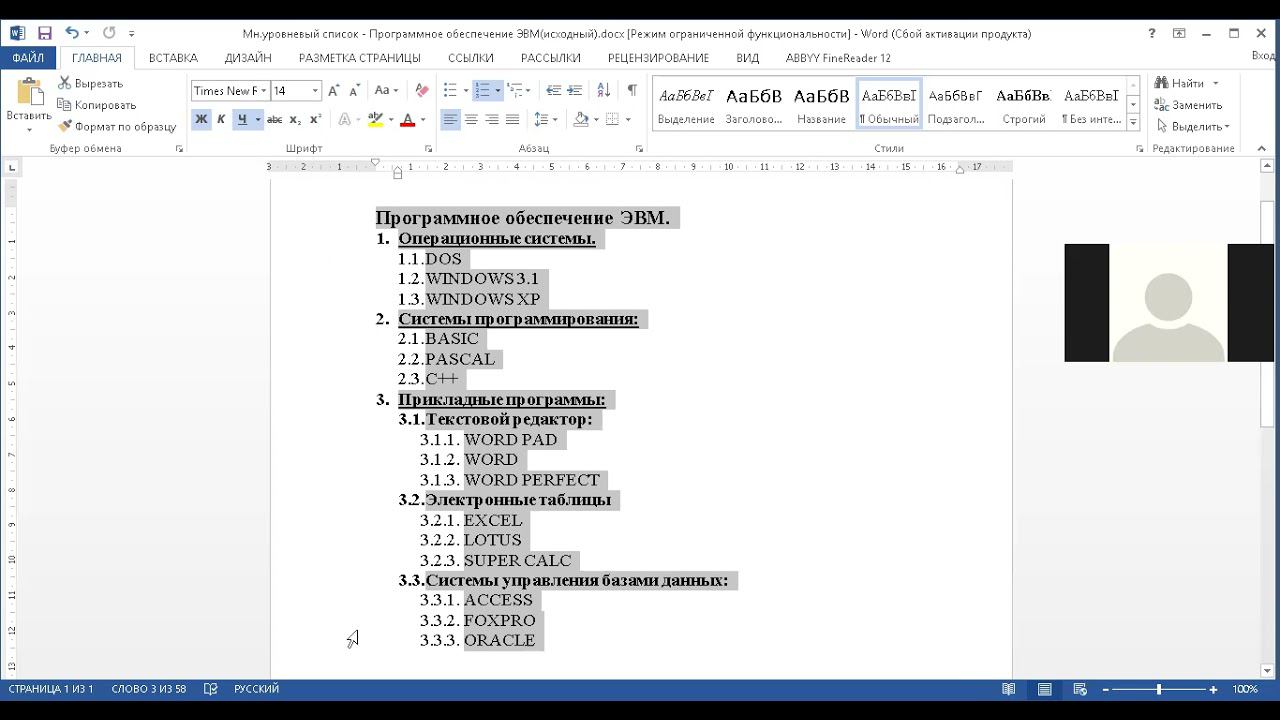Open line spacing options
Viewport: 1280px width, 720px height.
click(545, 120)
